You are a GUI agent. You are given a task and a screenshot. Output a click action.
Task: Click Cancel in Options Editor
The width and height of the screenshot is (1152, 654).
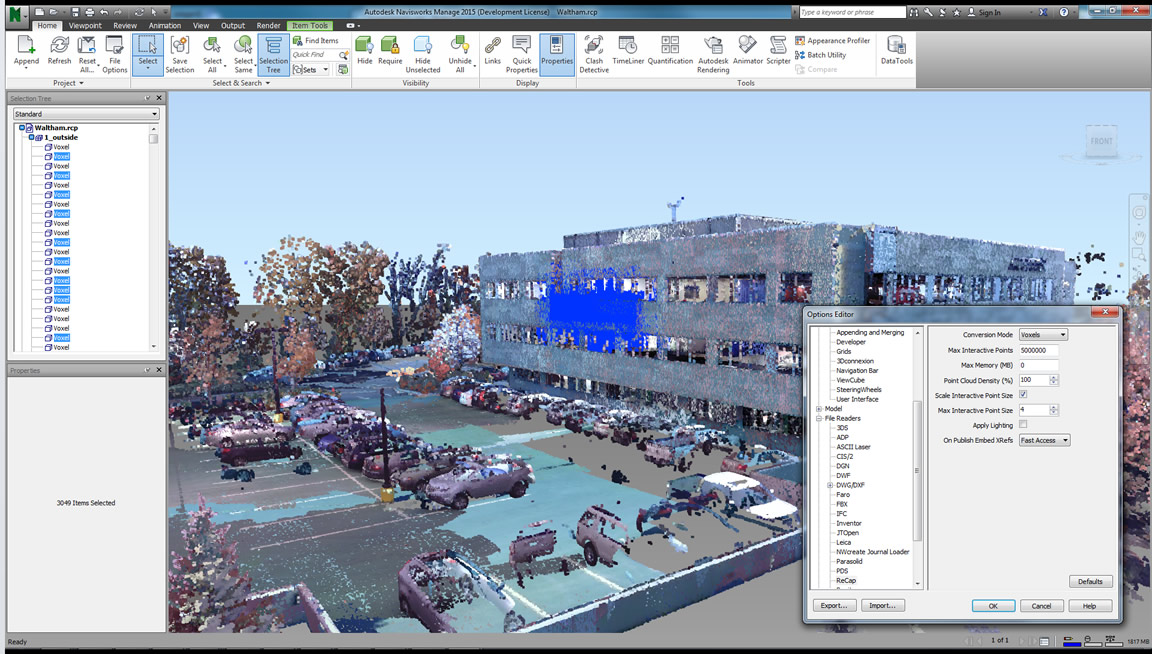click(1041, 606)
